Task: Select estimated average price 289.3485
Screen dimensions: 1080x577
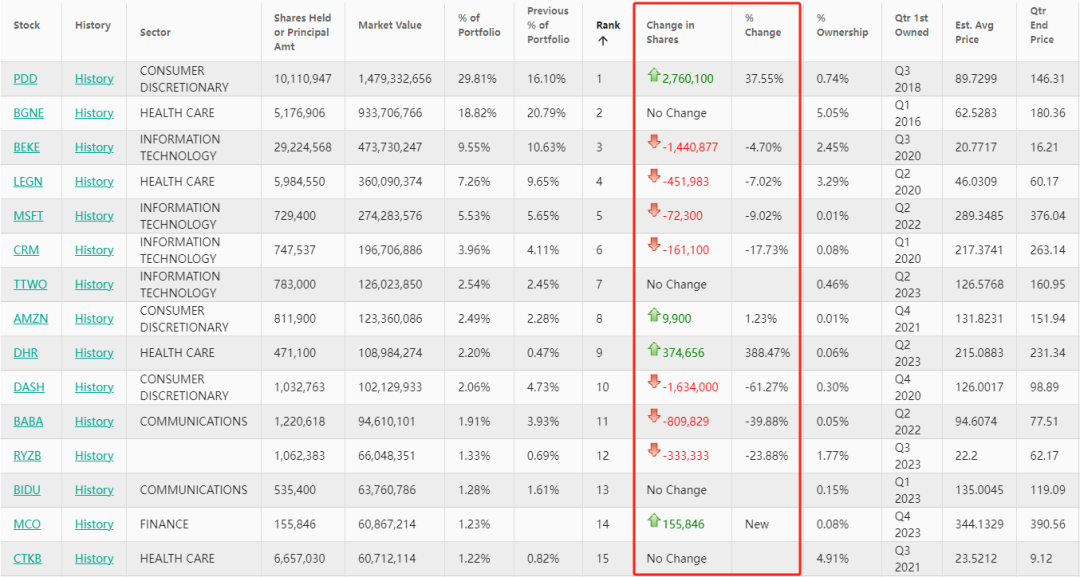Action: click(979, 216)
